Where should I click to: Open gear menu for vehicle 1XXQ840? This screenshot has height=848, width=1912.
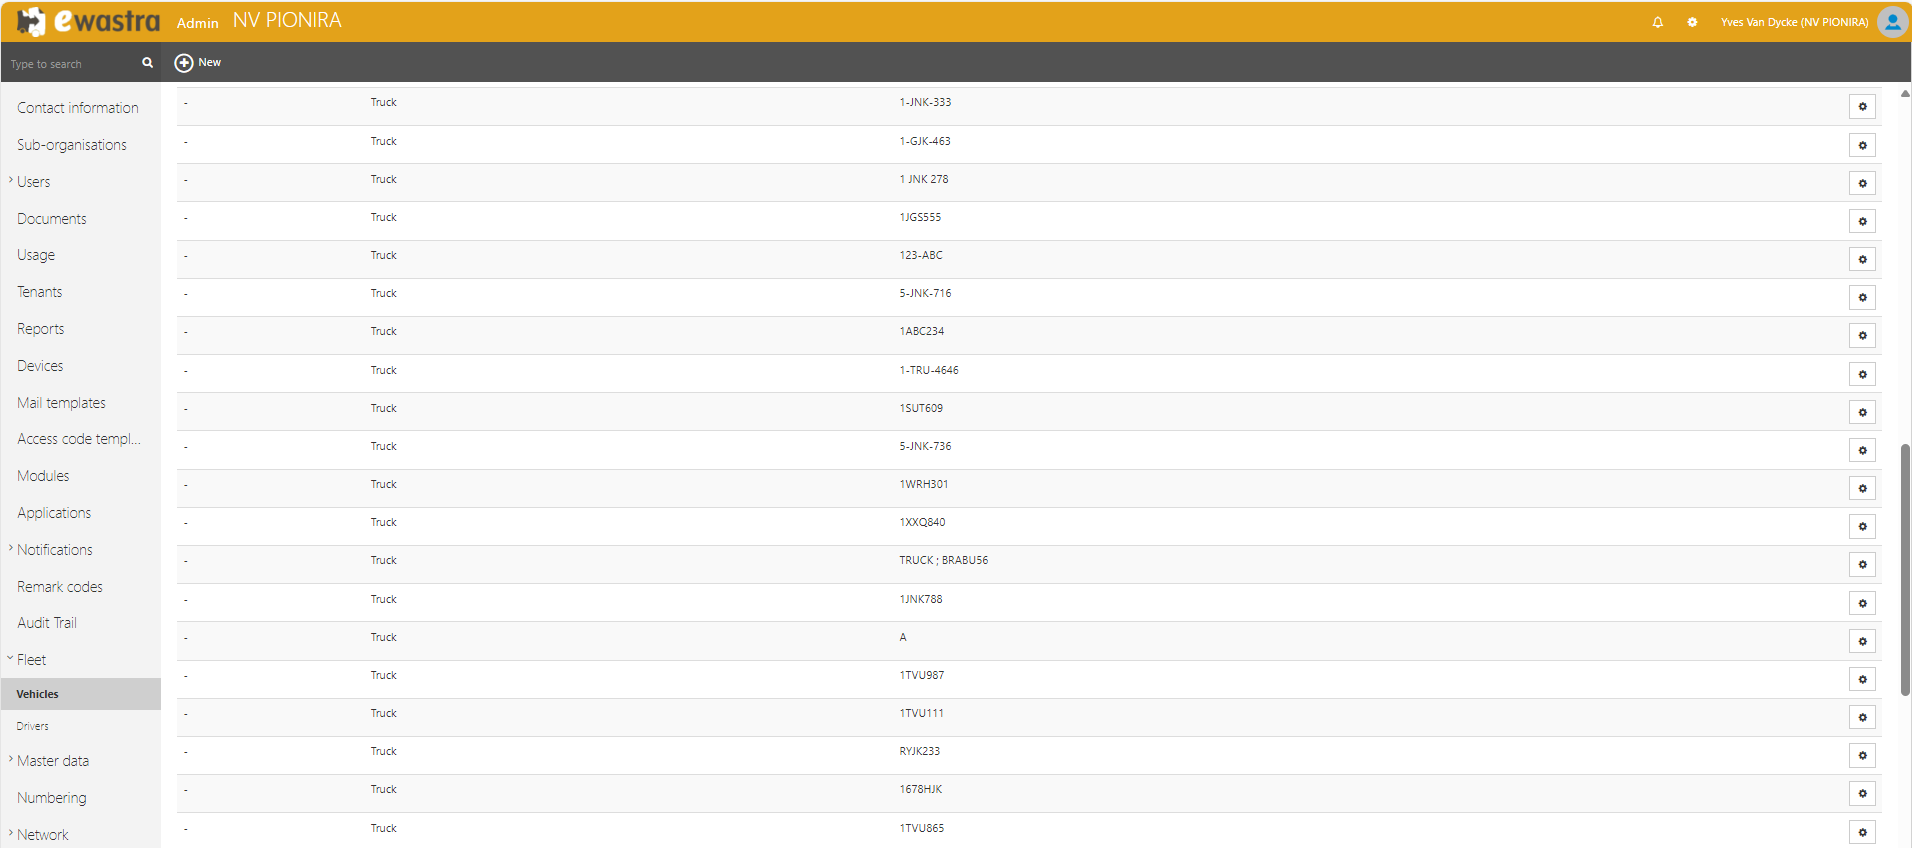click(1862, 526)
